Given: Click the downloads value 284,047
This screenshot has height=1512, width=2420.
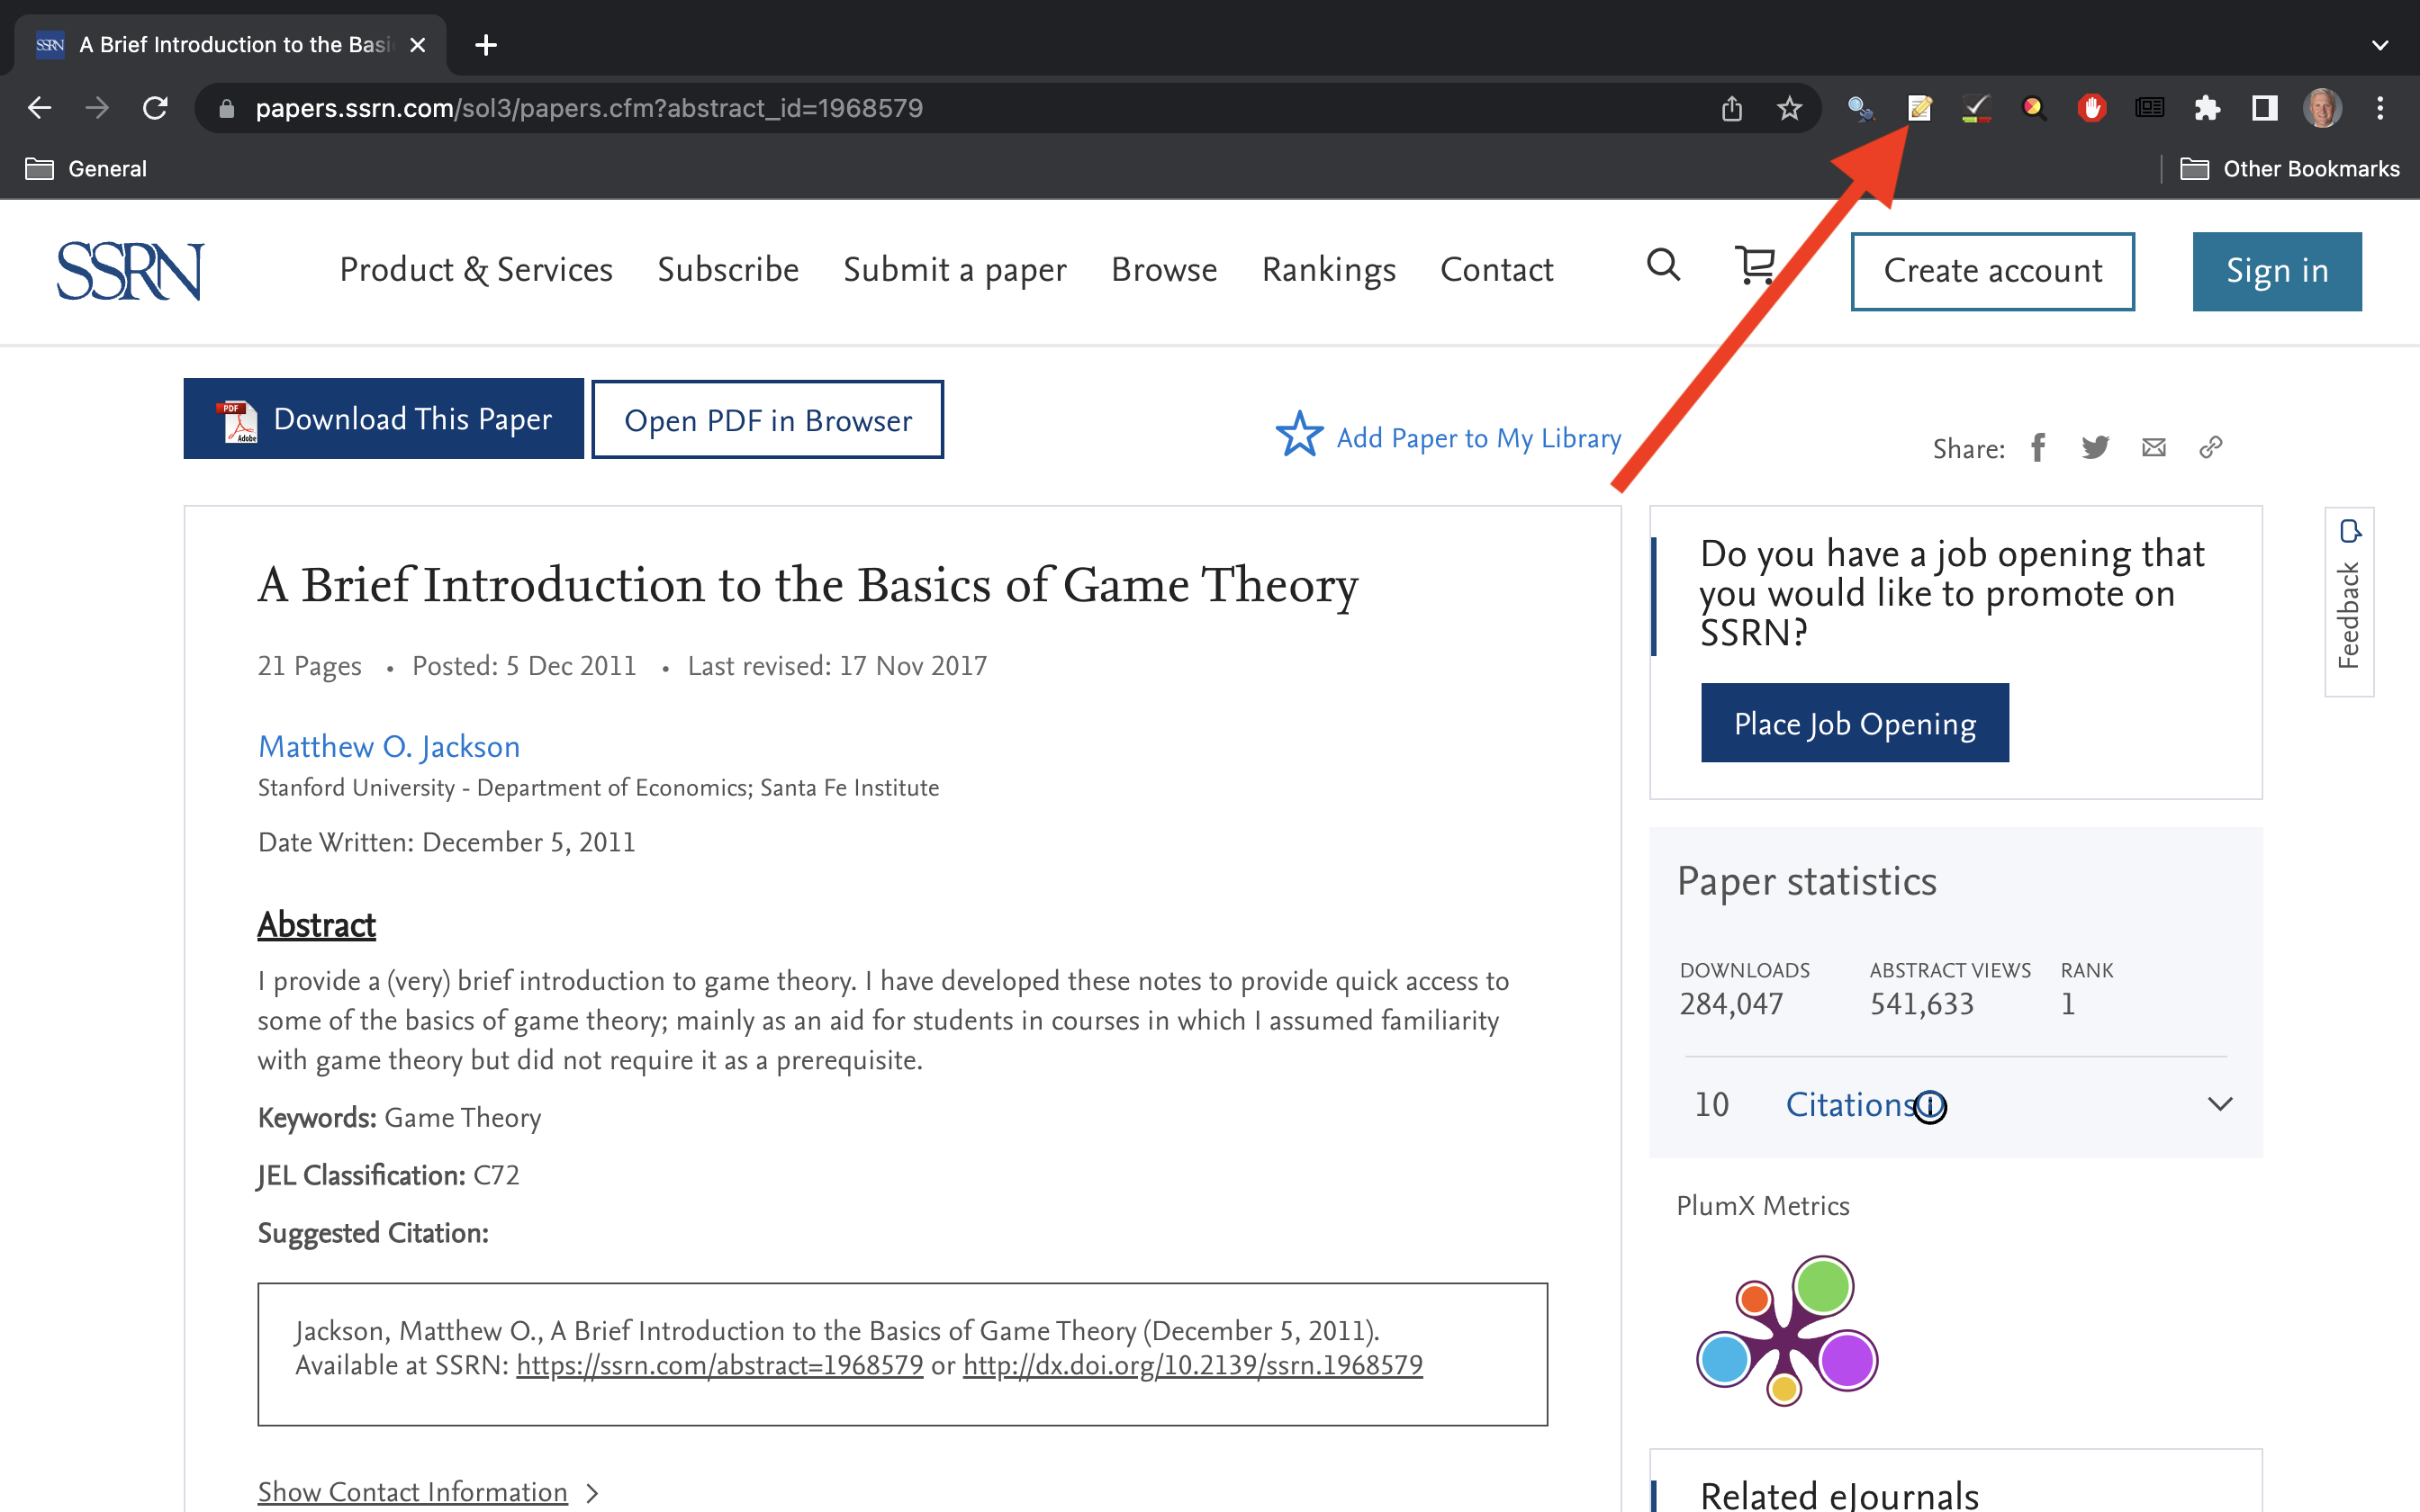Looking at the screenshot, I should click(x=1731, y=1004).
